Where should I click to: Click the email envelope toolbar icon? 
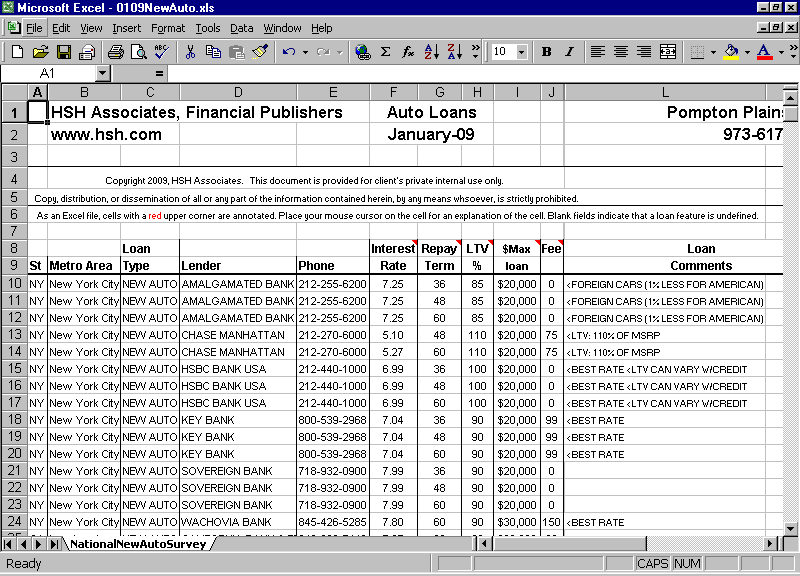pos(87,52)
